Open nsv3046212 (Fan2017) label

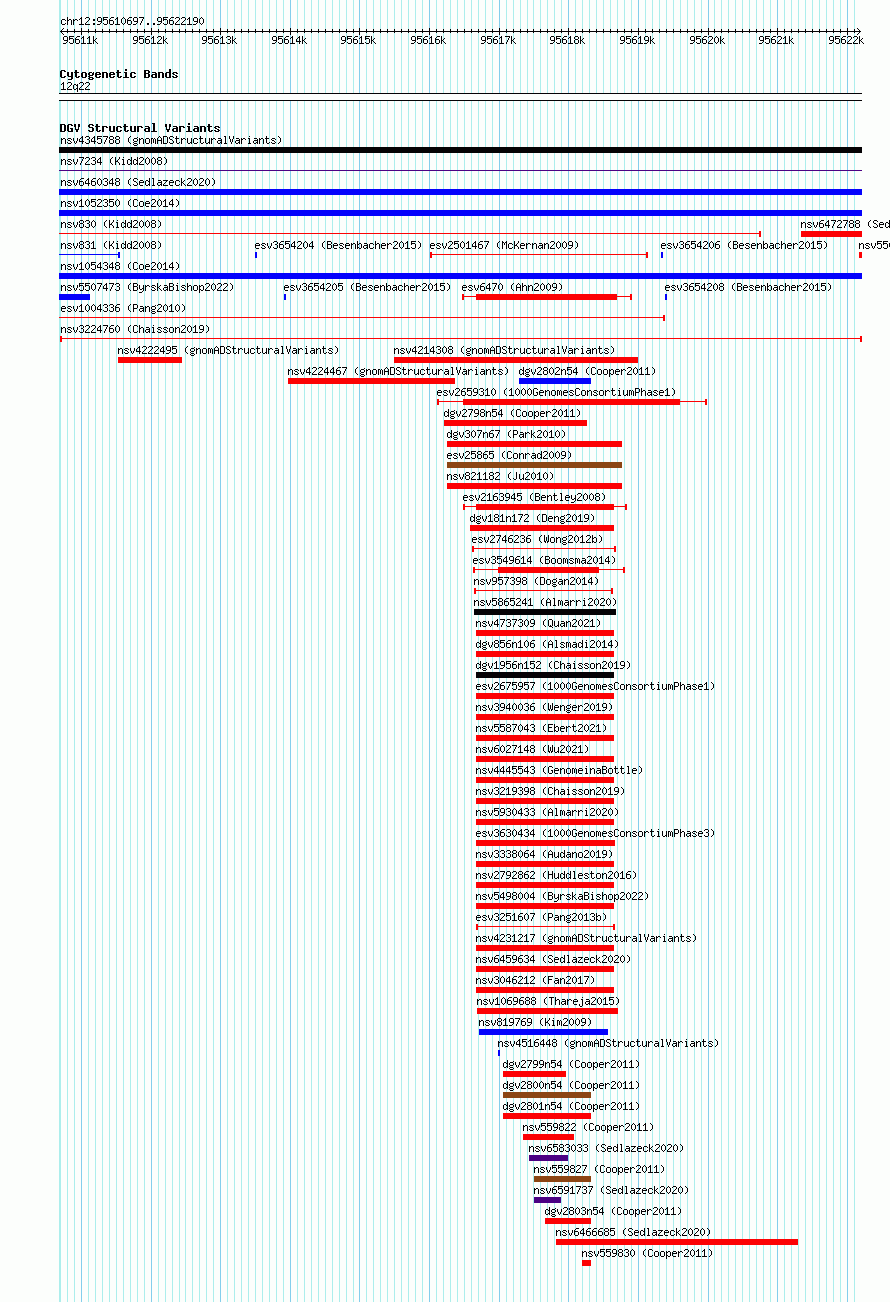(x=536, y=980)
